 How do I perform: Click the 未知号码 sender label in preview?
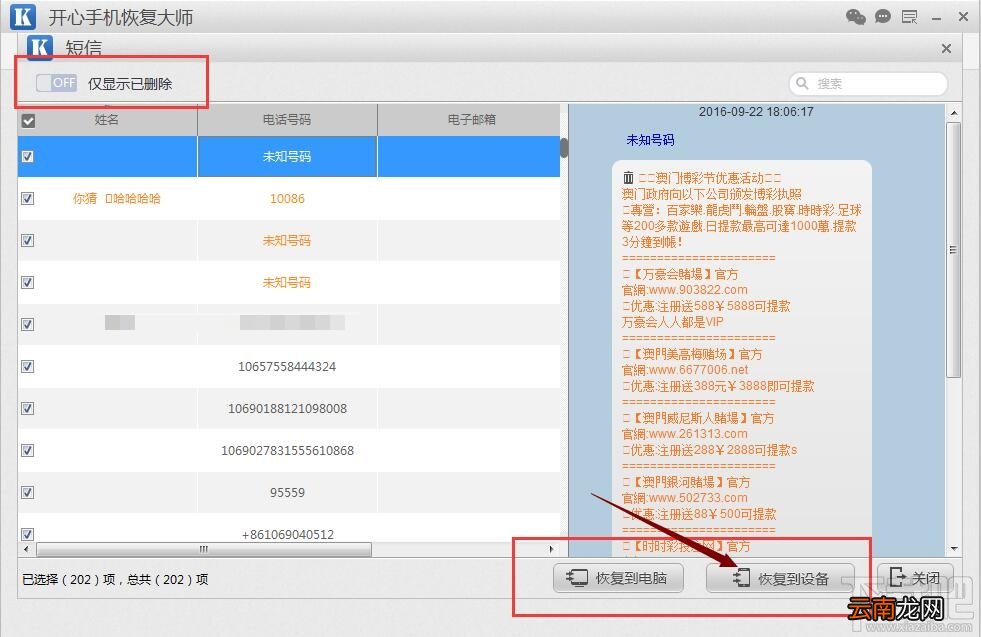pyautogui.click(x=651, y=140)
